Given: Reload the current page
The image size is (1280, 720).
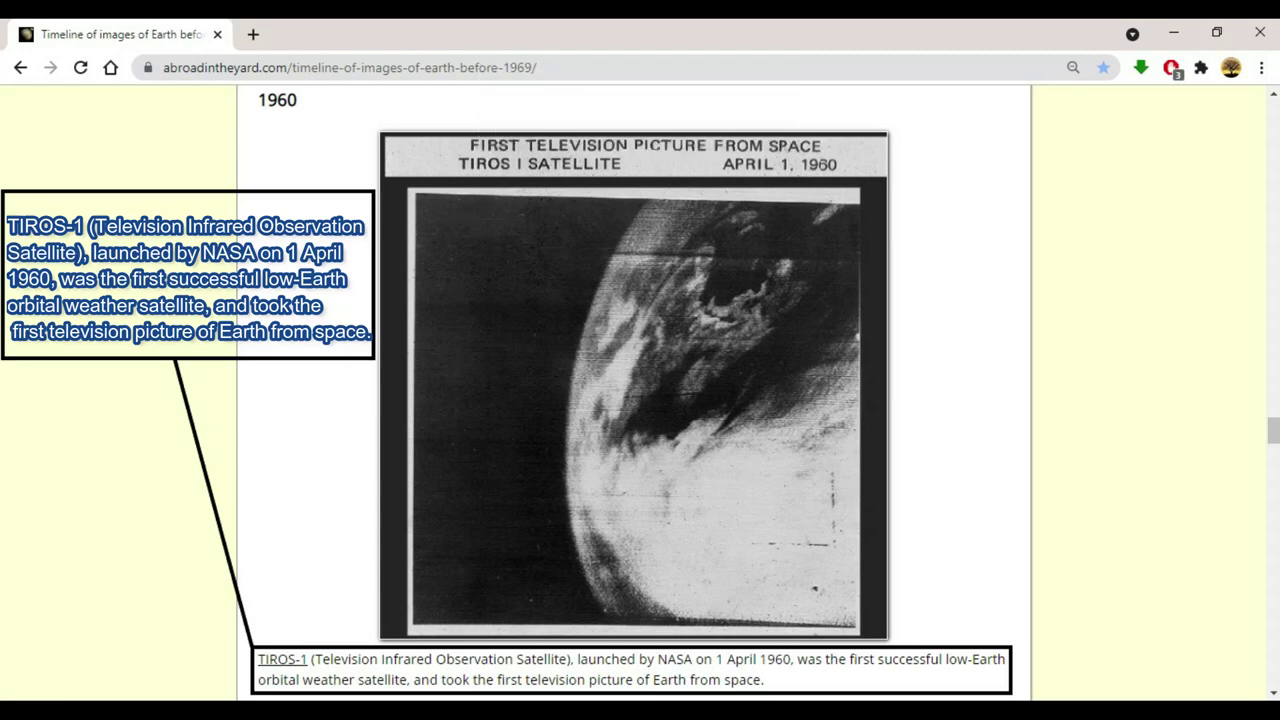Looking at the screenshot, I should 80,67.
